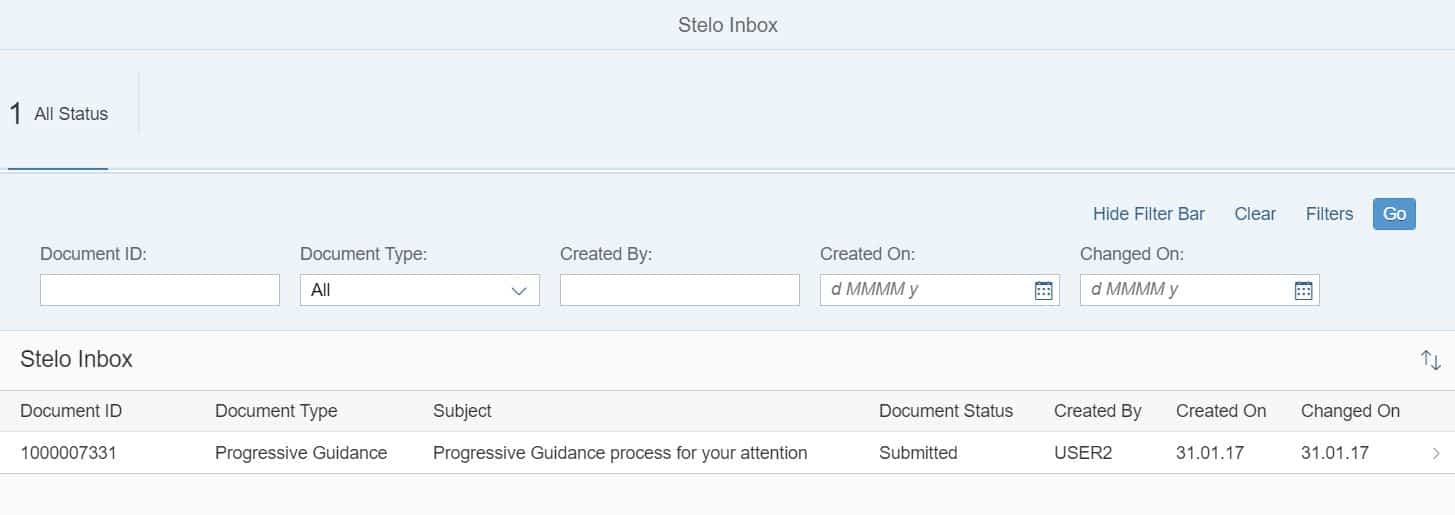The width and height of the screenshot is (1455, 515).
Task: Open the Changed On calendar picker
Action: pos(1303,290)
